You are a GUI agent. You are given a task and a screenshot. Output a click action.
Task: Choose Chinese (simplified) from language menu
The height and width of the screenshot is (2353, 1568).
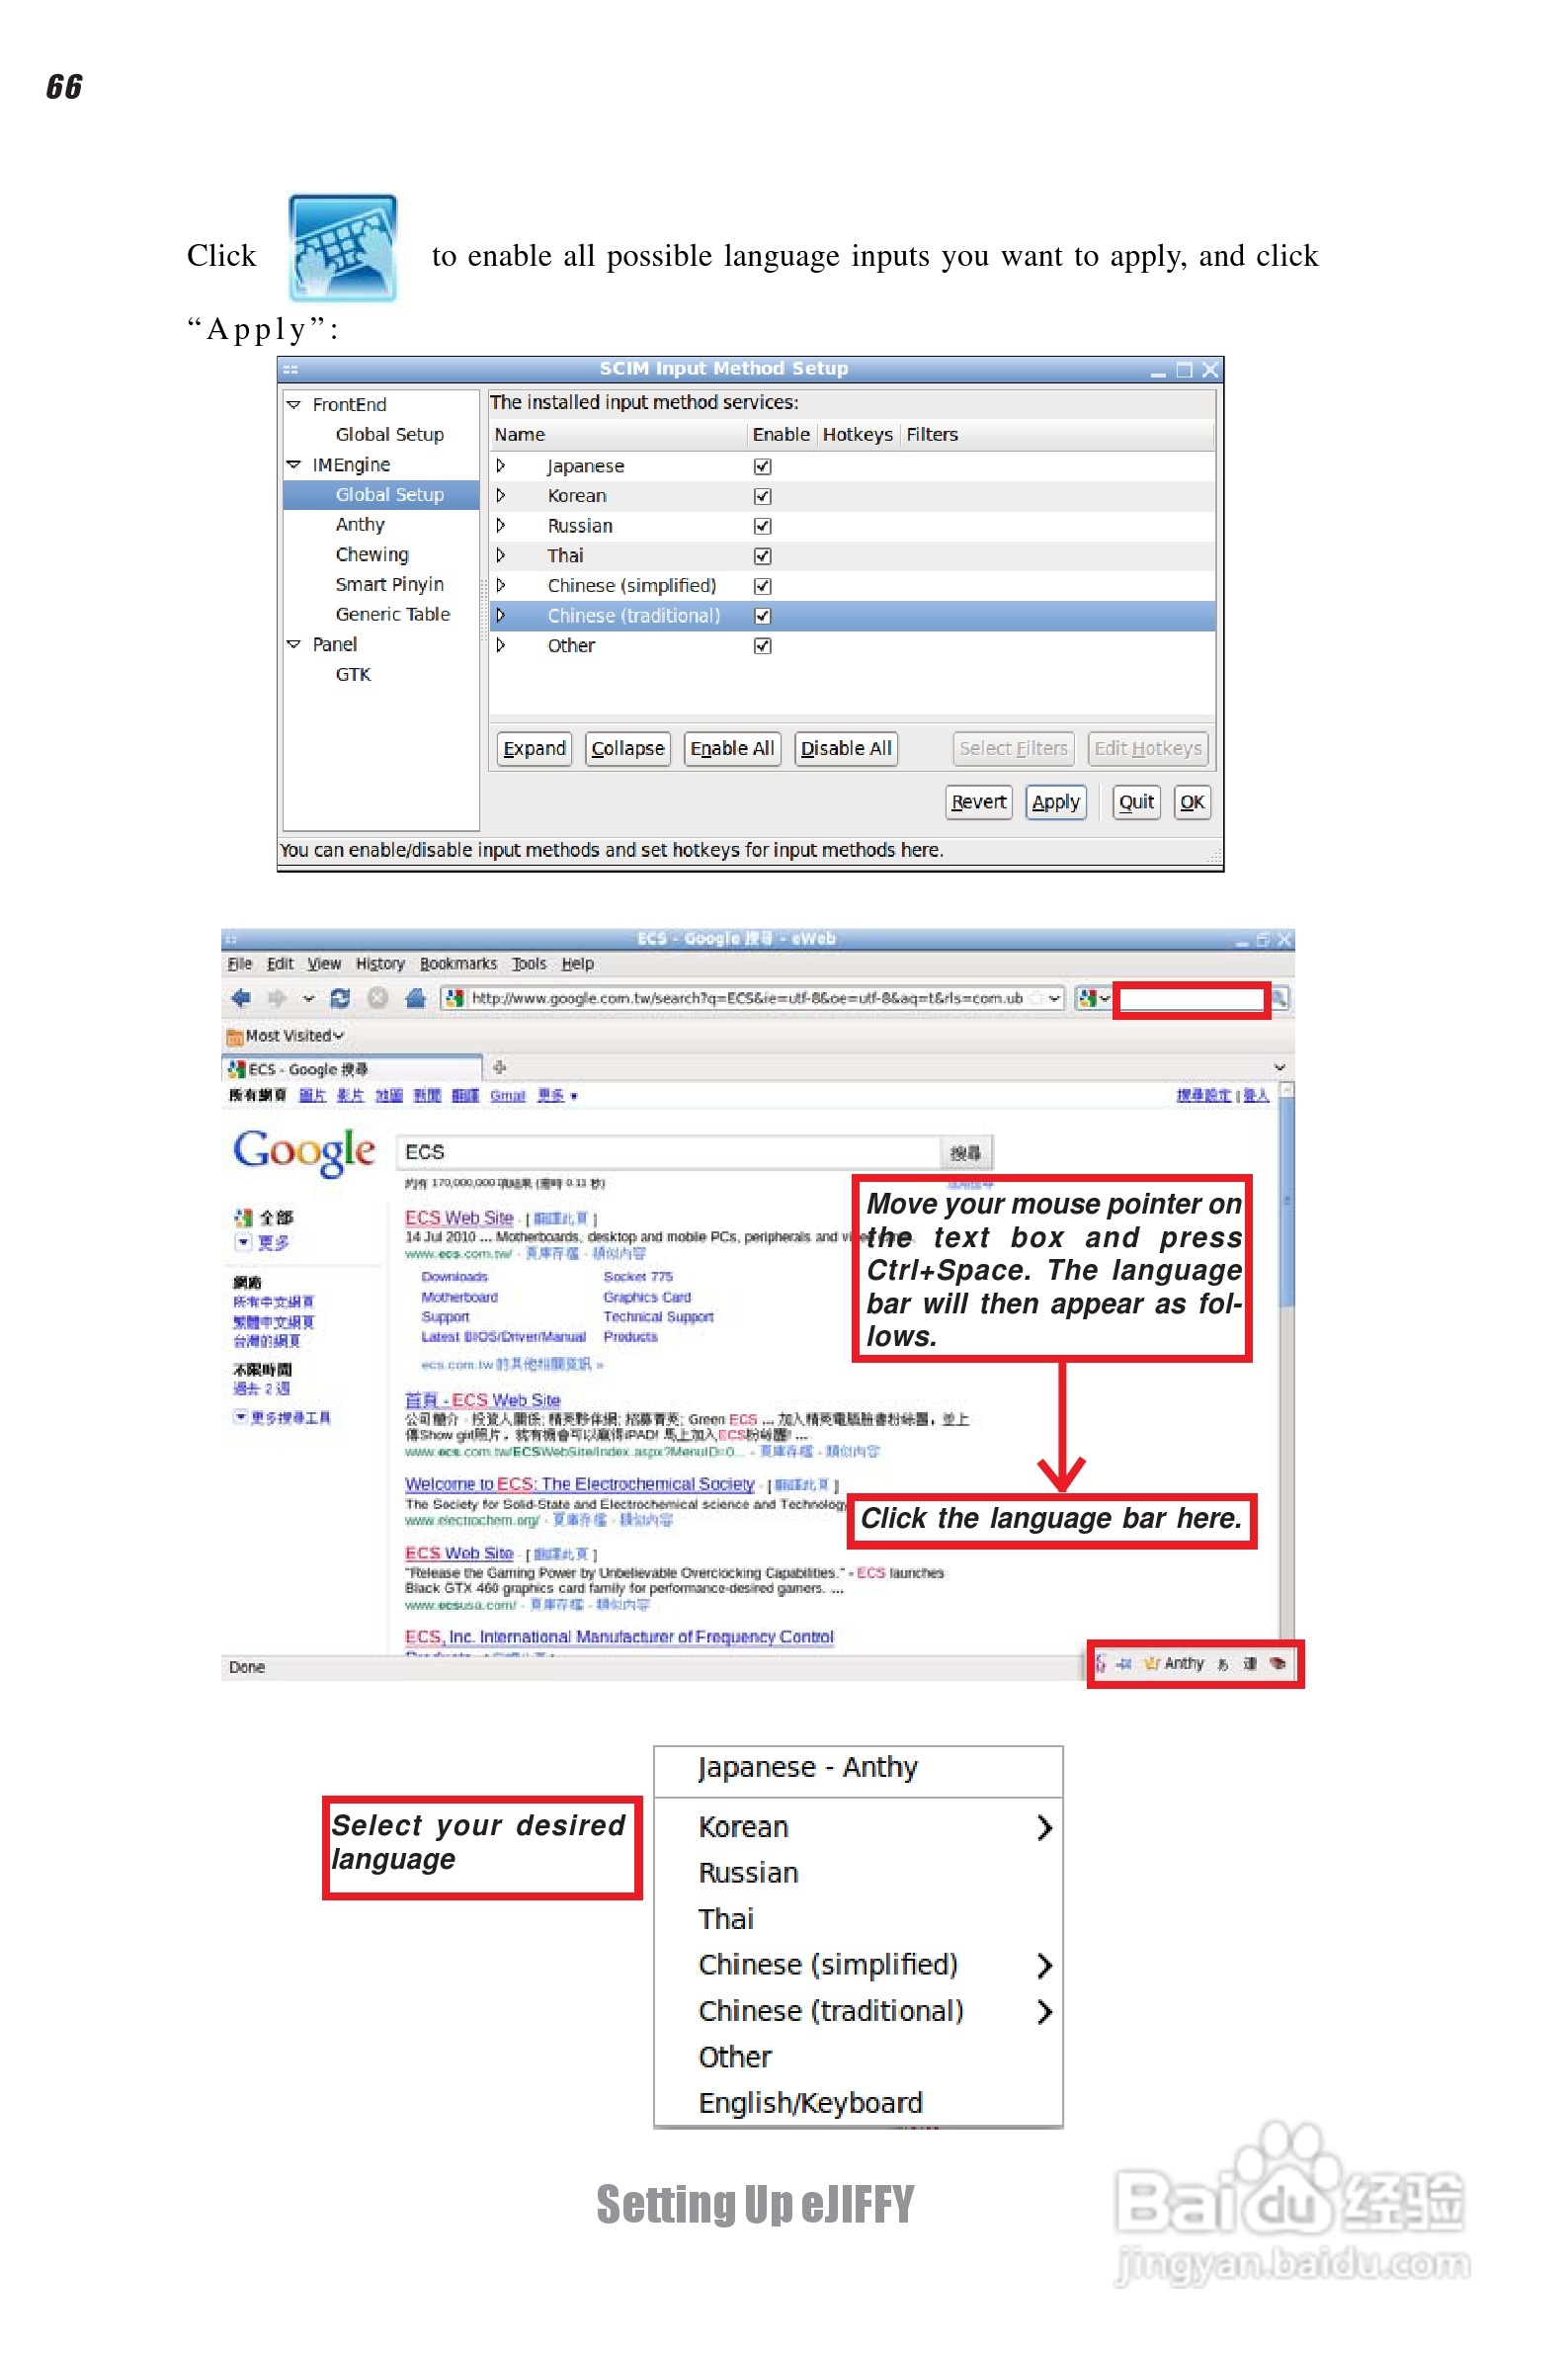point(858,1966)
